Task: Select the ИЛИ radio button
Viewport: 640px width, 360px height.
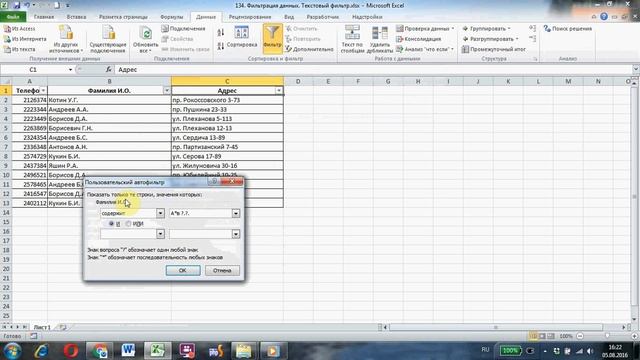Action: coord(129,224)
